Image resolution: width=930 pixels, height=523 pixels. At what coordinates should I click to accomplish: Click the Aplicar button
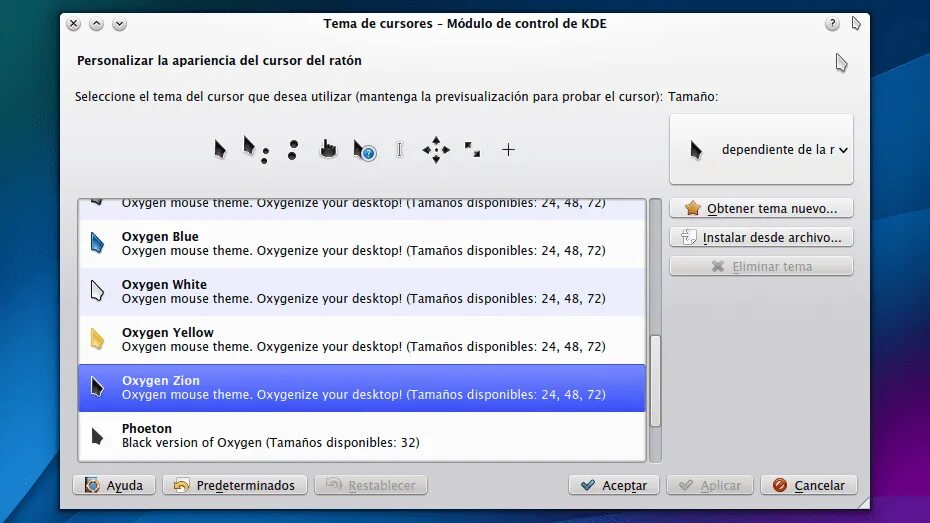point(710,485)
